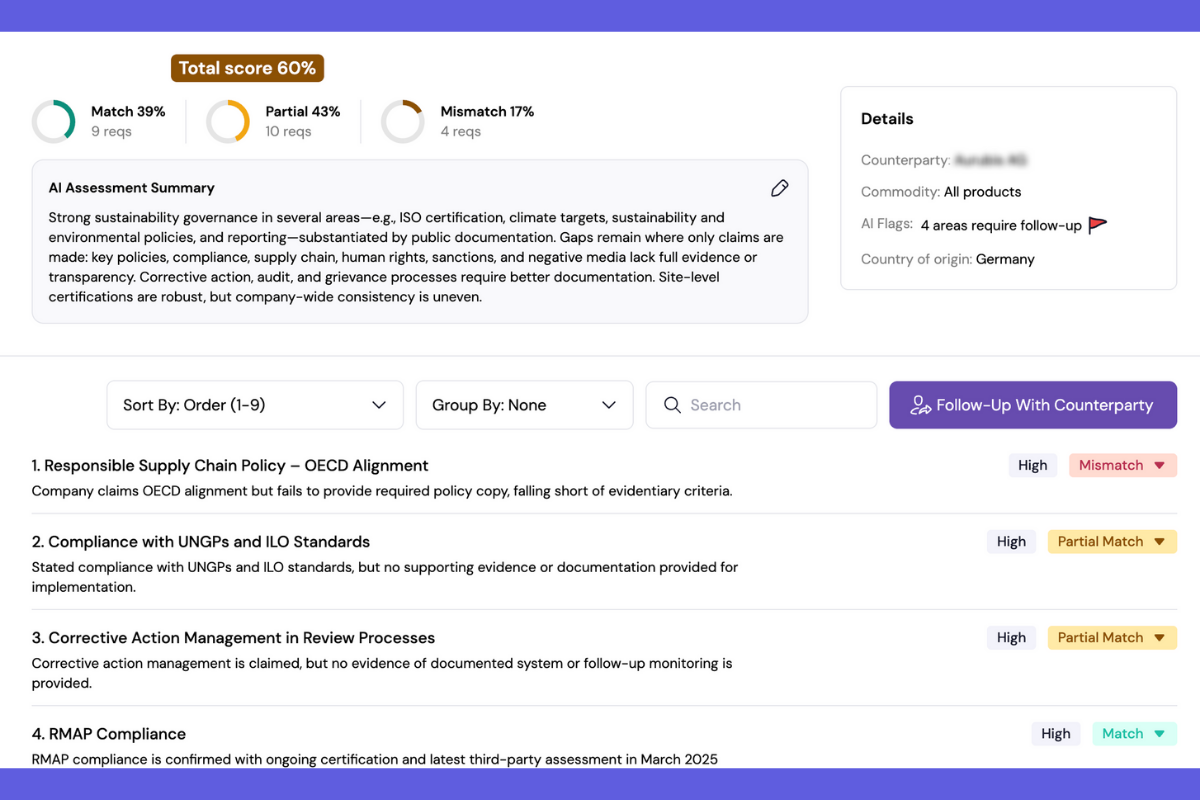Click '4 areas require follow-up' text
1200x800 pixels.
click(x=1001, y=225)
